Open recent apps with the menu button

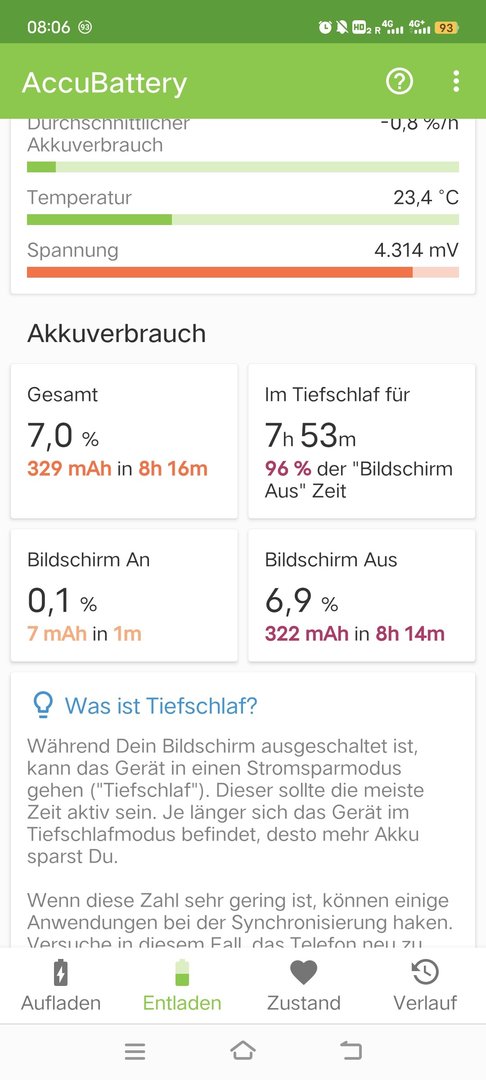click(135, 1051)
